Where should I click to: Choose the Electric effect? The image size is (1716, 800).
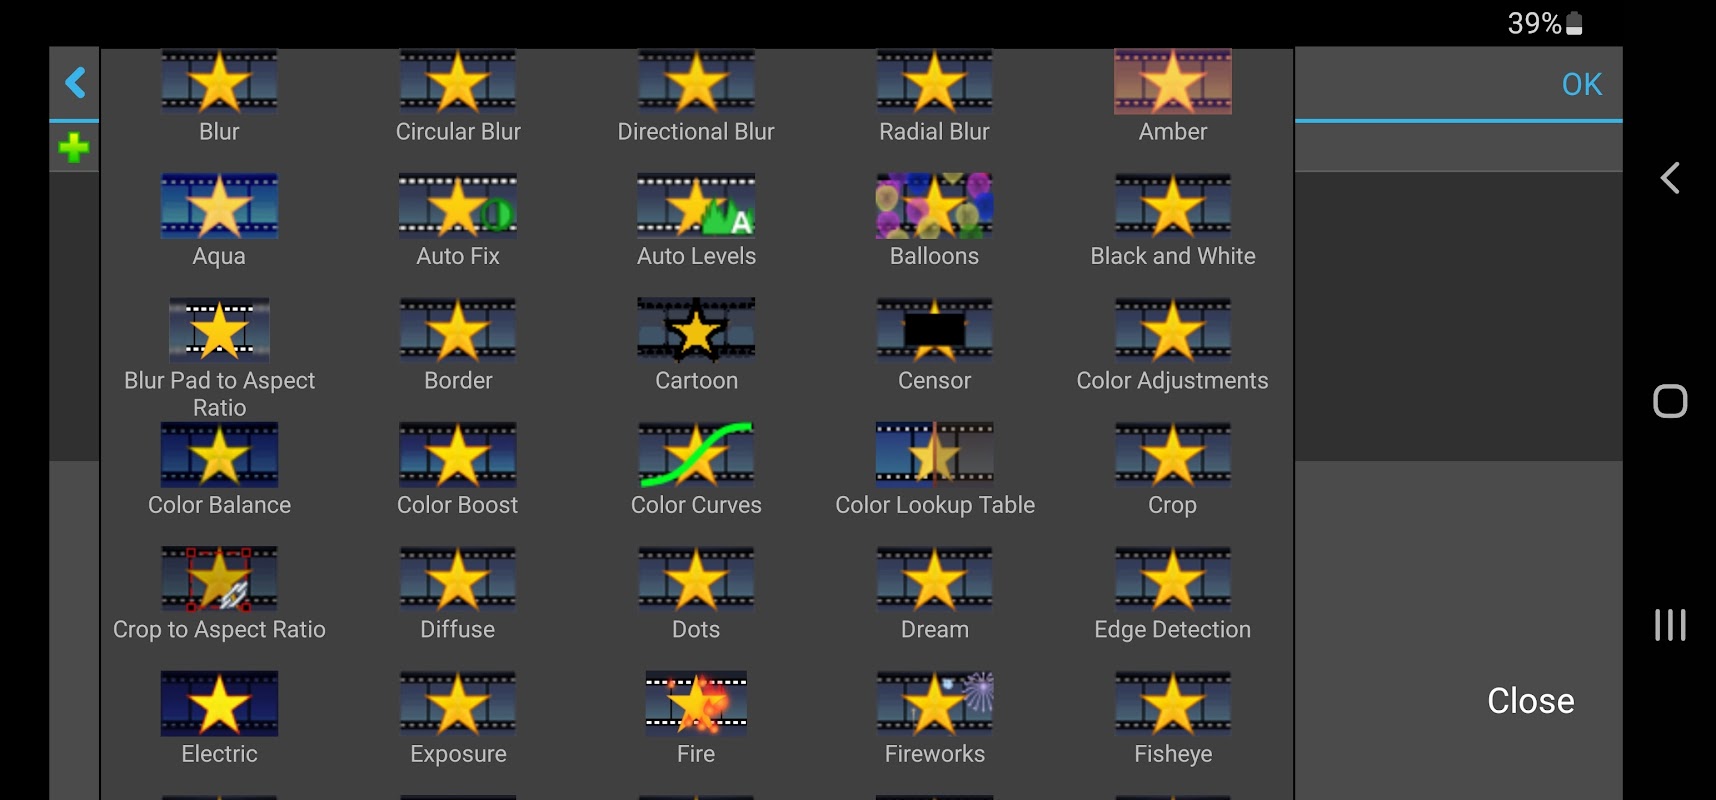[x=219, y=704]
